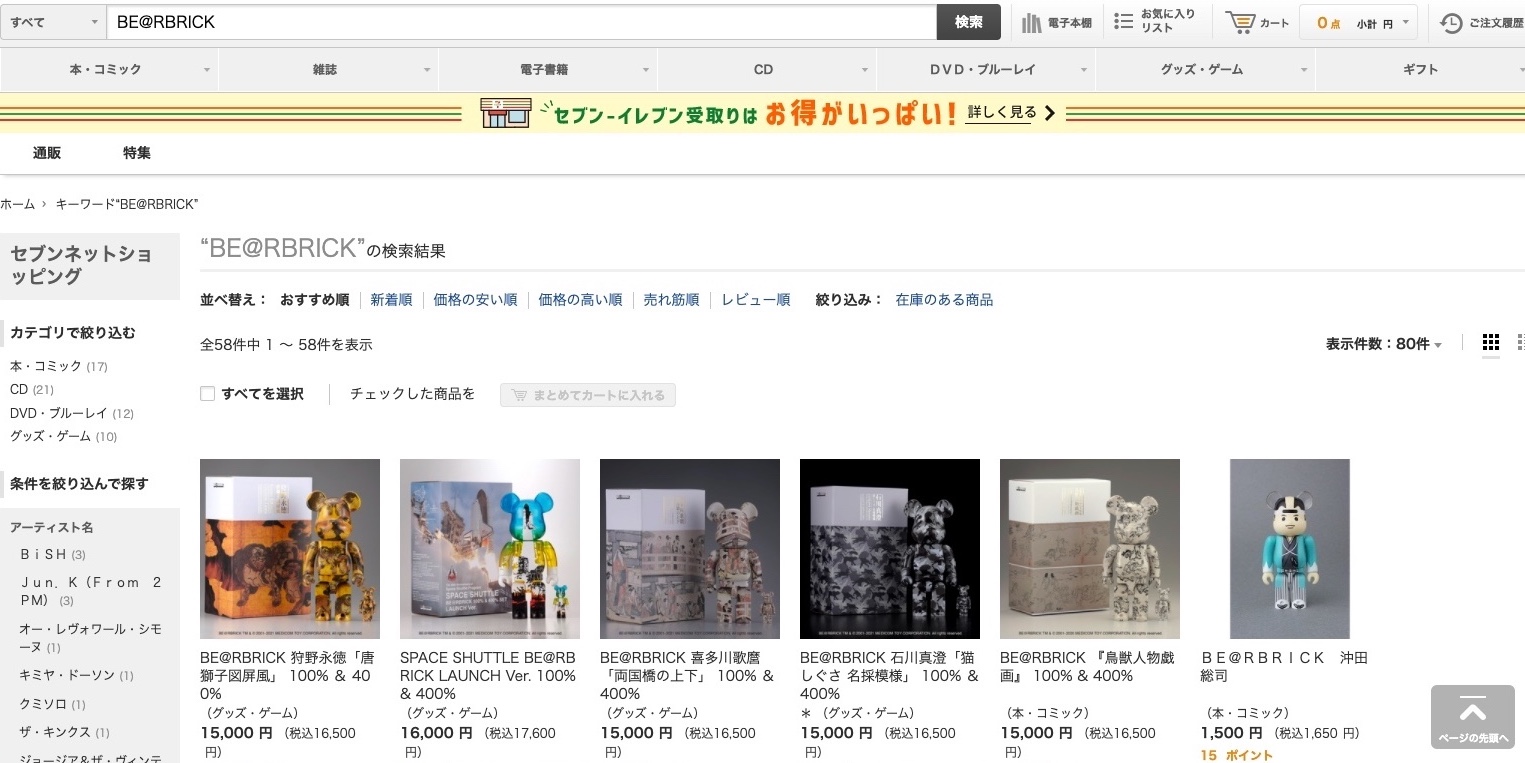Open product title 狩野永徳「唐獅子図屏風」
The image size is (1525, 763).
pyautogui.click(x=288, y=675)
